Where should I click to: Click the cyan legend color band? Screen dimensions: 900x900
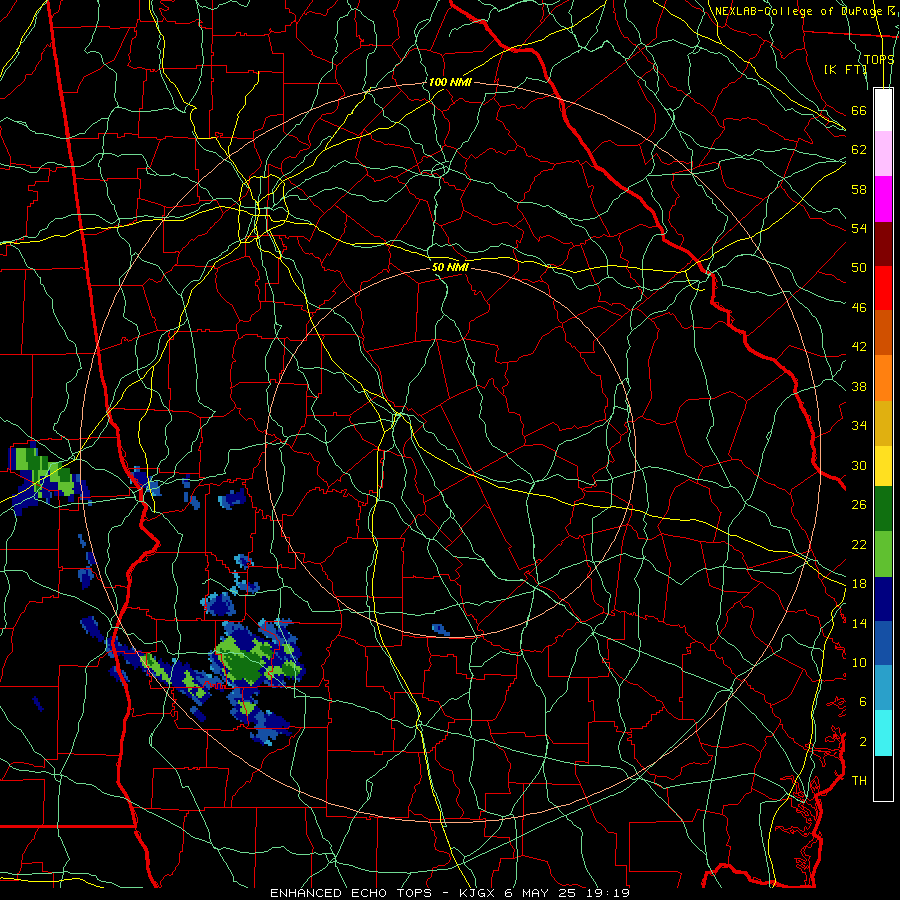point(883,733)
